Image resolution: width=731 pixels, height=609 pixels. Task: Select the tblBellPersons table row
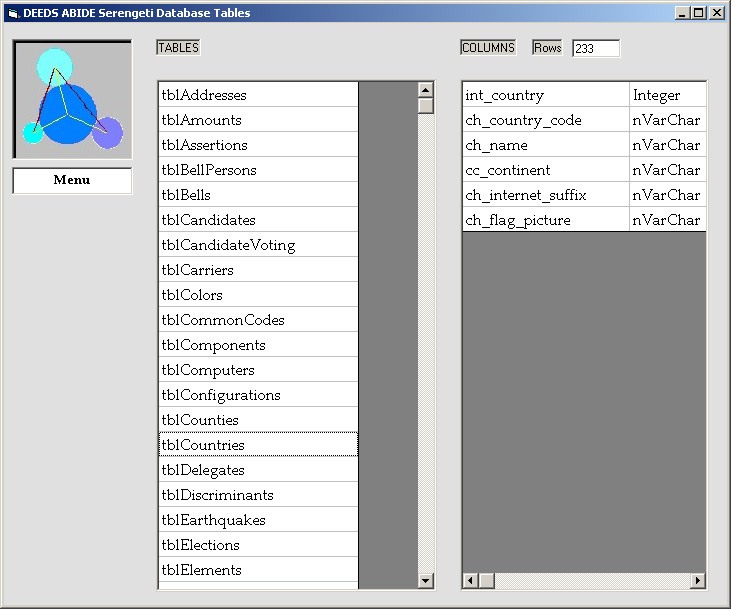pos(258,170)
